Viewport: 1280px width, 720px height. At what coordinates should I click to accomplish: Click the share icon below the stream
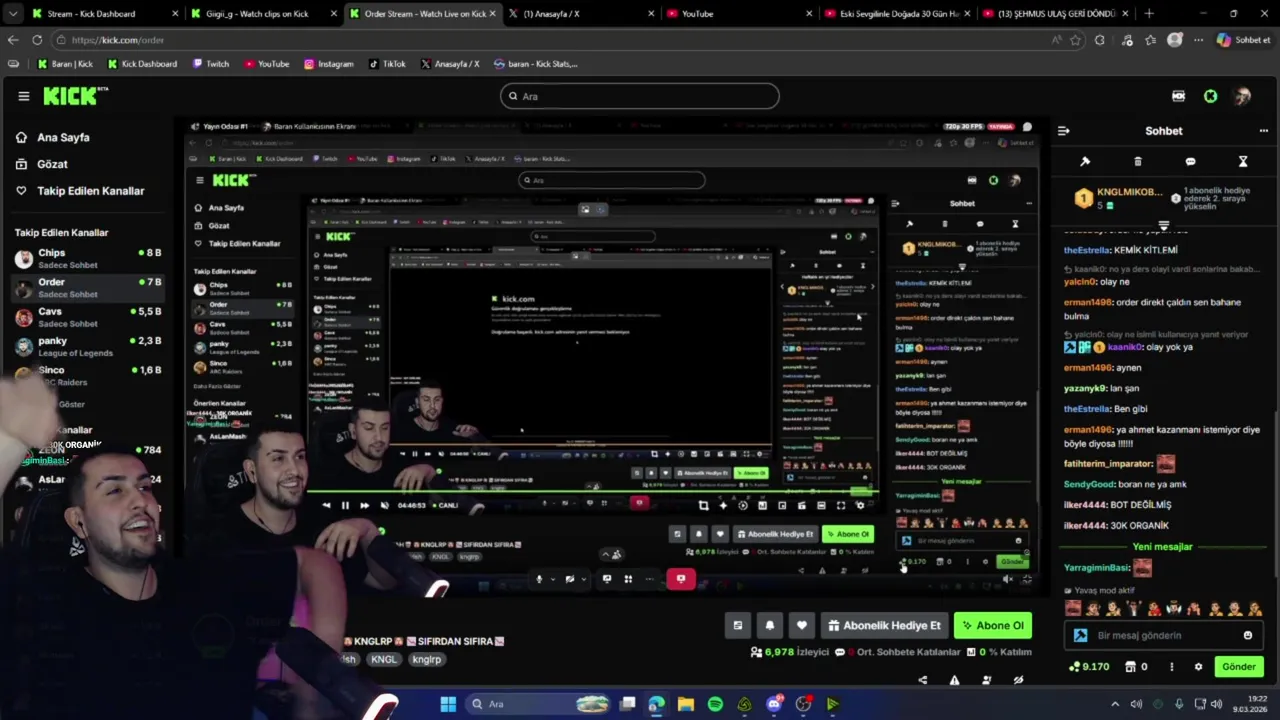coord(922,680)
